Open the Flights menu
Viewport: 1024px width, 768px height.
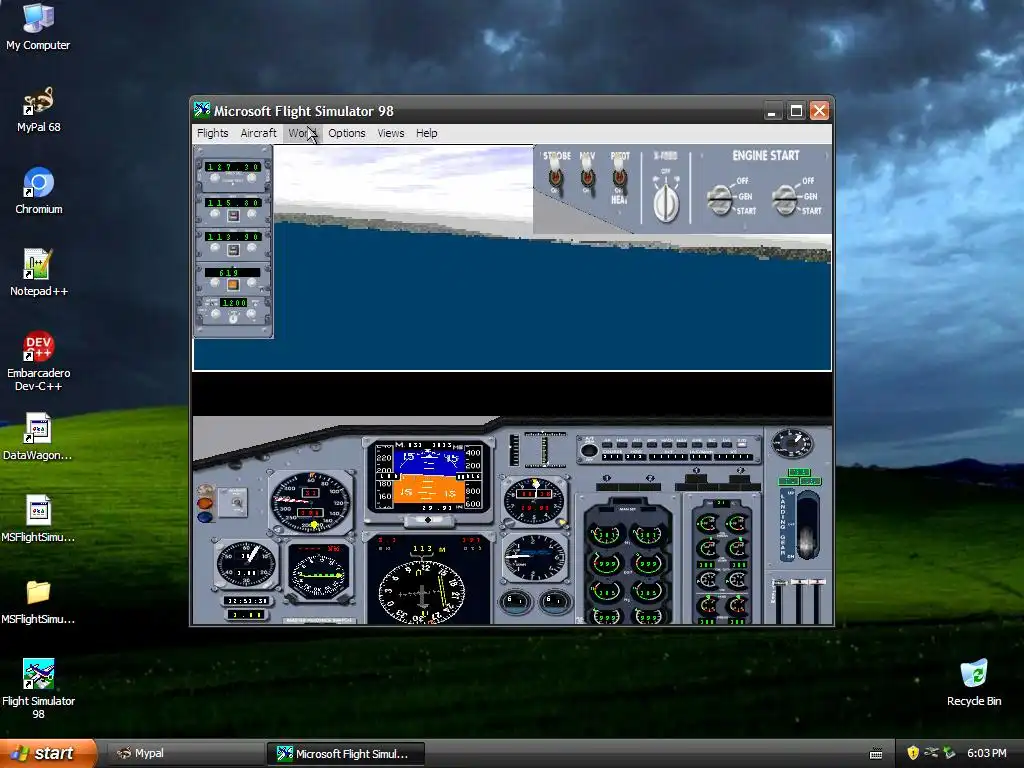(213, 133)
